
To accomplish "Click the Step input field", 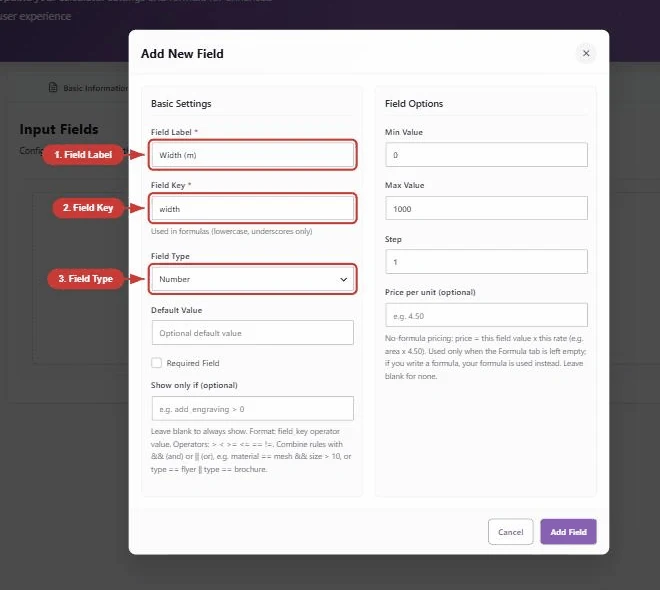I will [x=486, y=262].
